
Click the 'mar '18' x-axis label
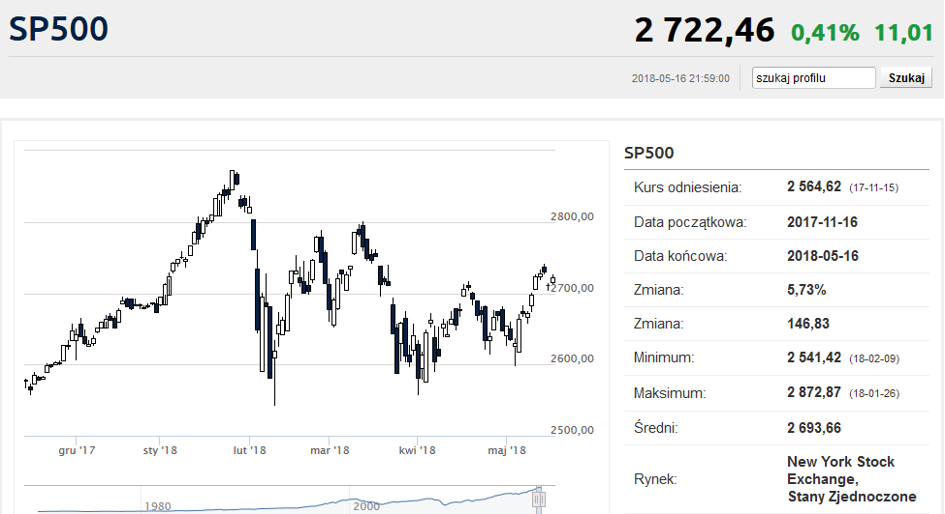point(330,451)
